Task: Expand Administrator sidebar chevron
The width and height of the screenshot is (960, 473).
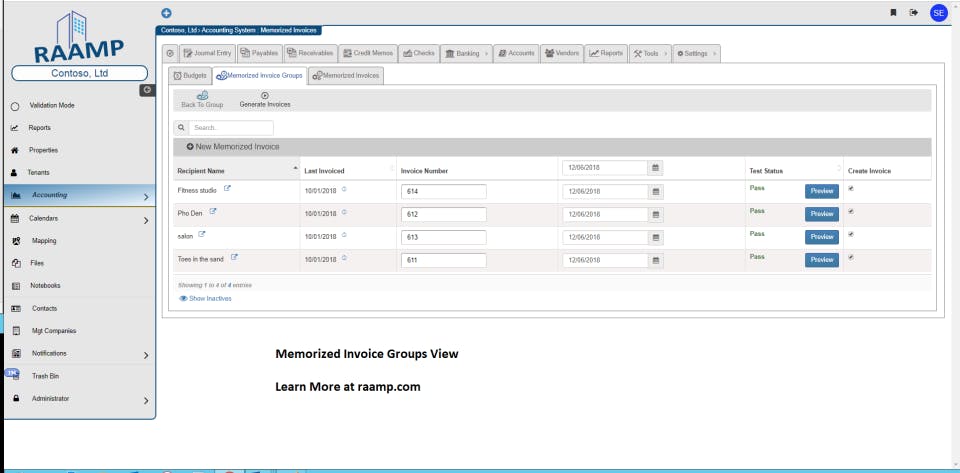Action: point(146,401)
